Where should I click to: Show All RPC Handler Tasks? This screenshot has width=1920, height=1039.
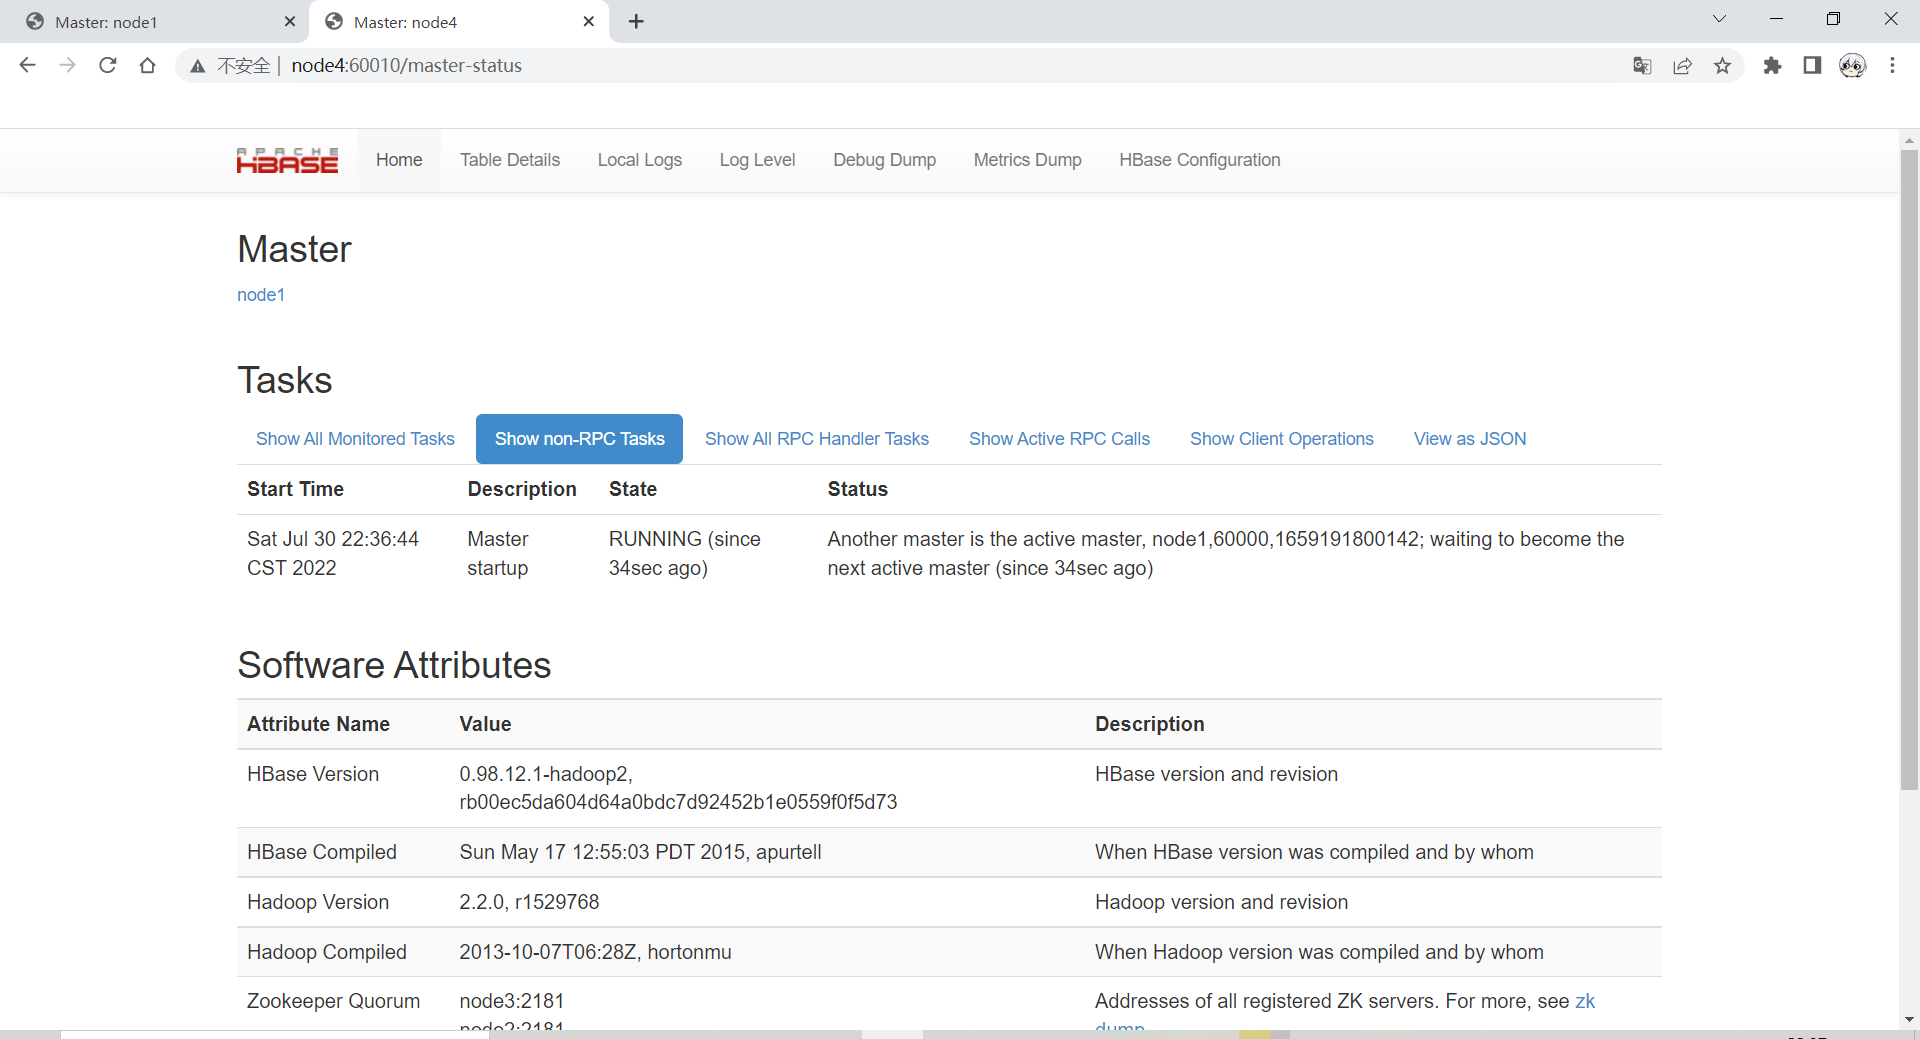pyautogui.click(x=817, y=439)
